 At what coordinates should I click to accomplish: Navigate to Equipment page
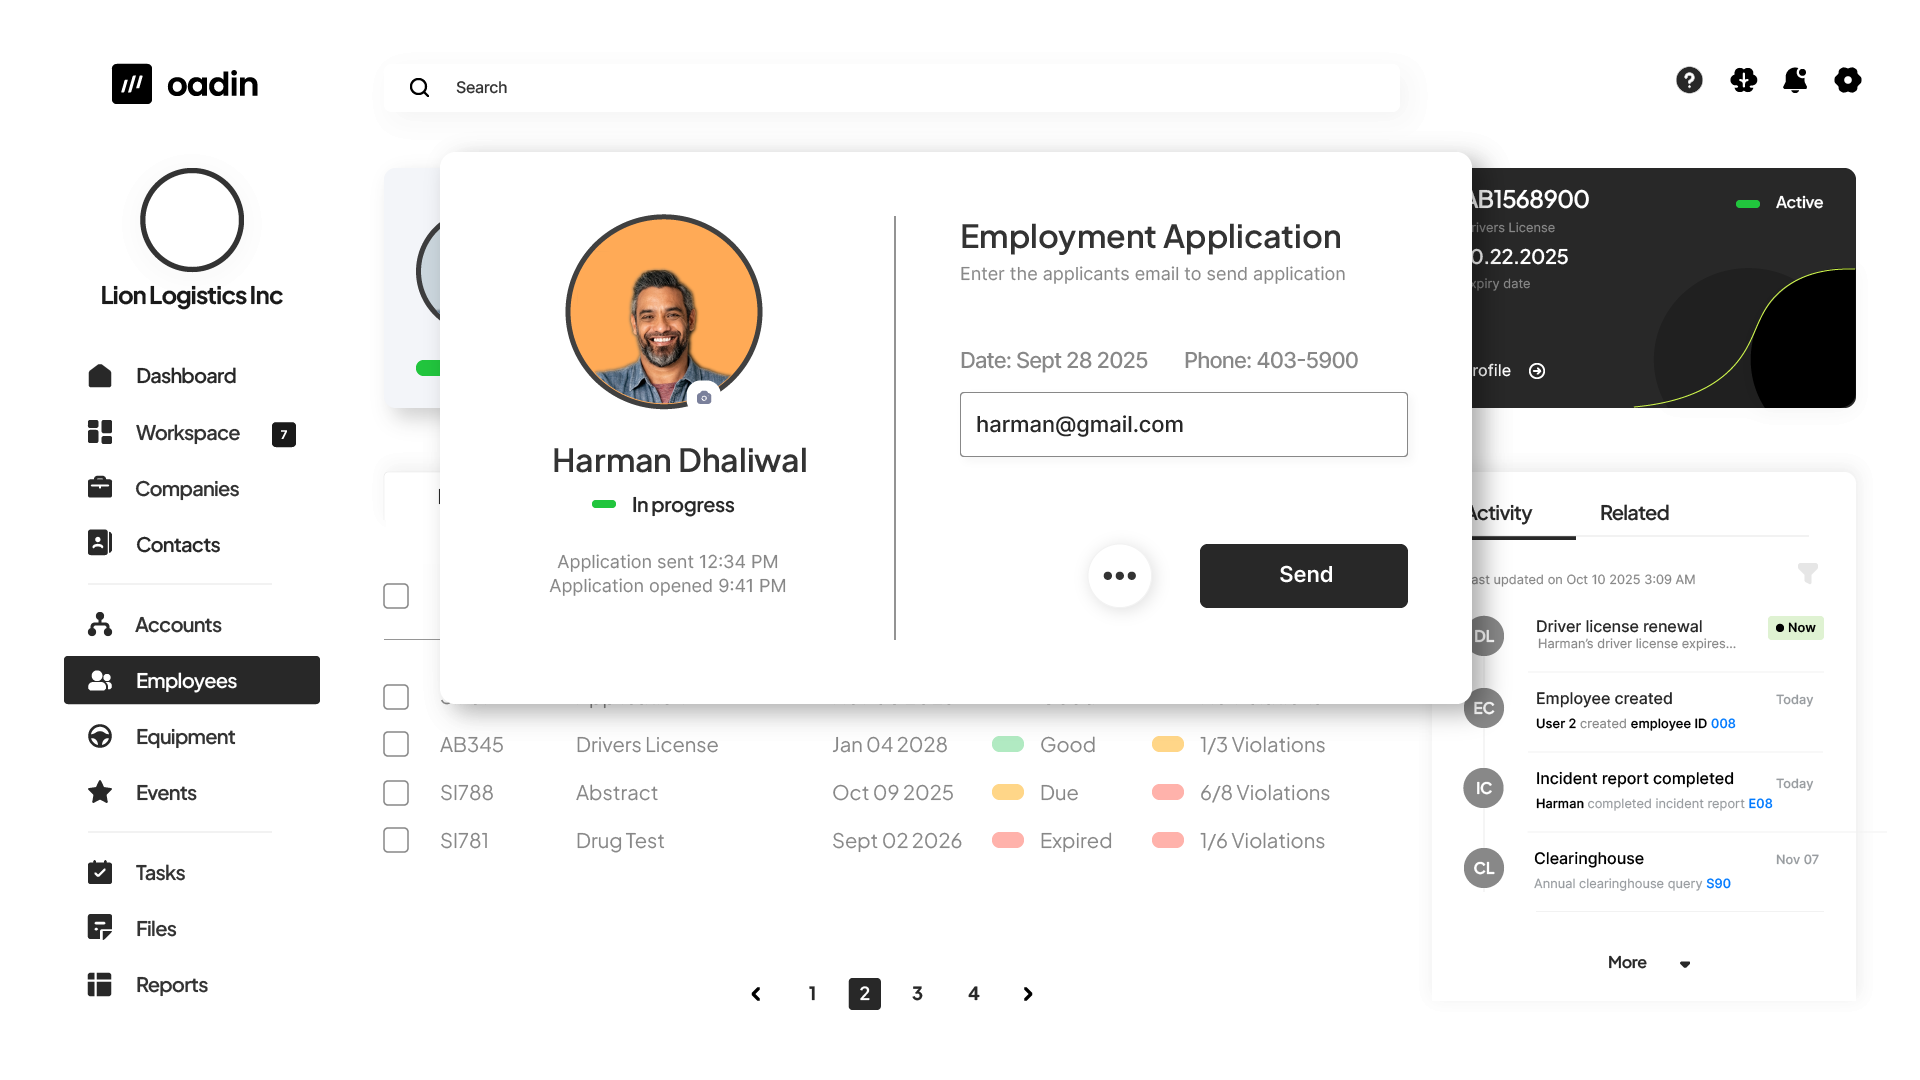click(x=184, y=737)
